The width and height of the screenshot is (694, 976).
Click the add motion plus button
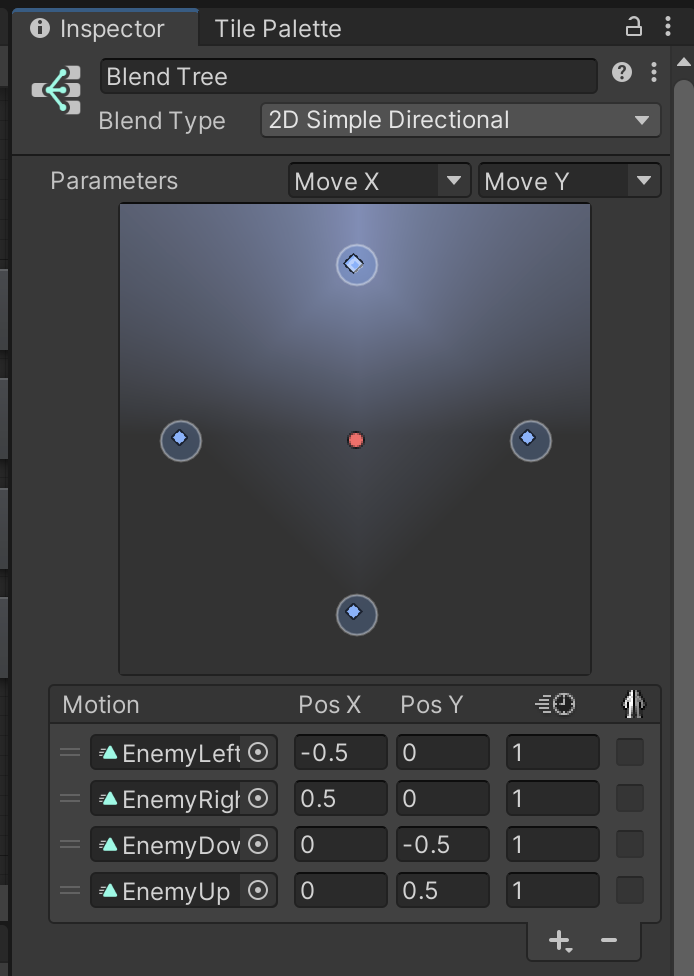(560, 941)
